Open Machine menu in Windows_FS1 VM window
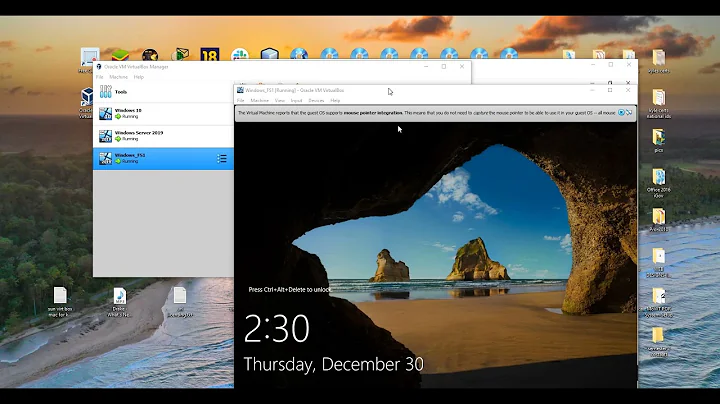 pyautogui.click(x=259, y=101)
